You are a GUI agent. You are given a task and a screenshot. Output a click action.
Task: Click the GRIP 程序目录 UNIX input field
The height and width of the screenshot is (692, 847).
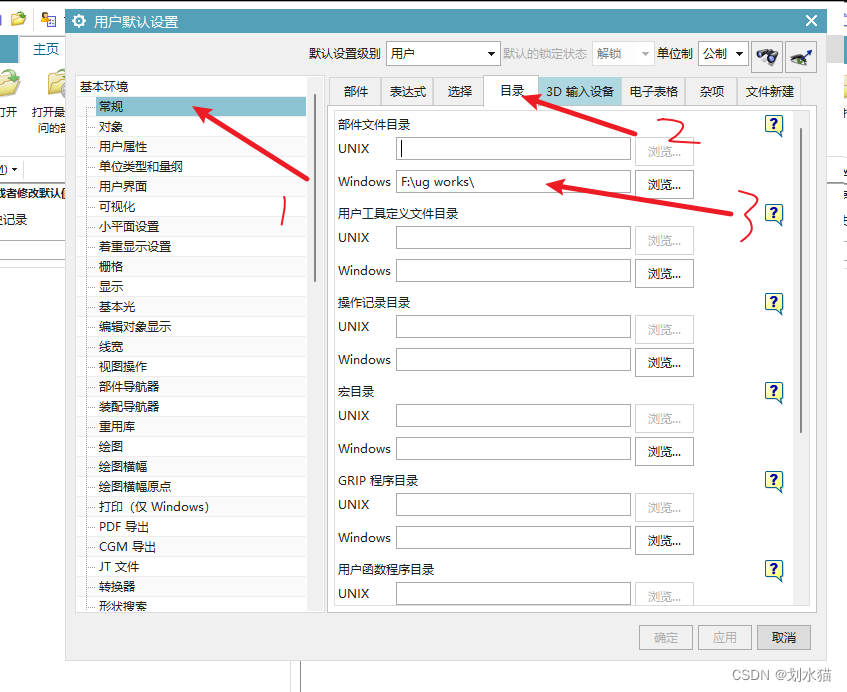[x=513, y=505]
